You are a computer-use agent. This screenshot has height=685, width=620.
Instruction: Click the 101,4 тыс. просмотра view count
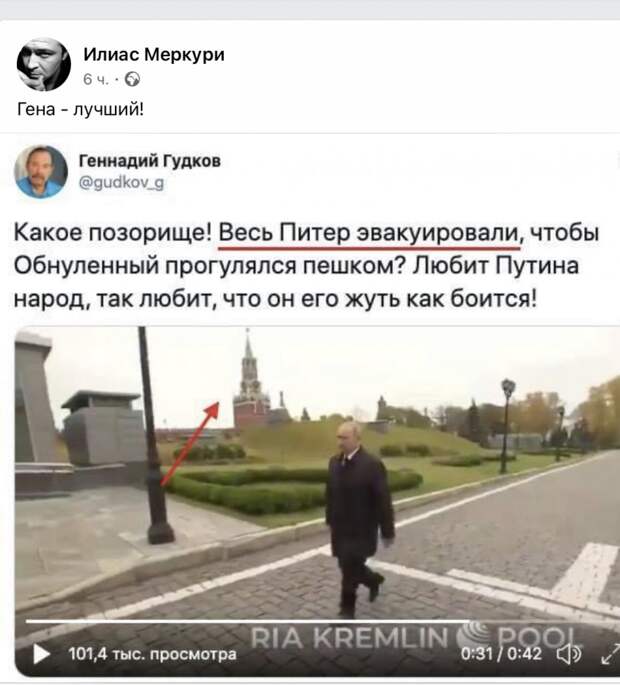[x=152, y=654]
